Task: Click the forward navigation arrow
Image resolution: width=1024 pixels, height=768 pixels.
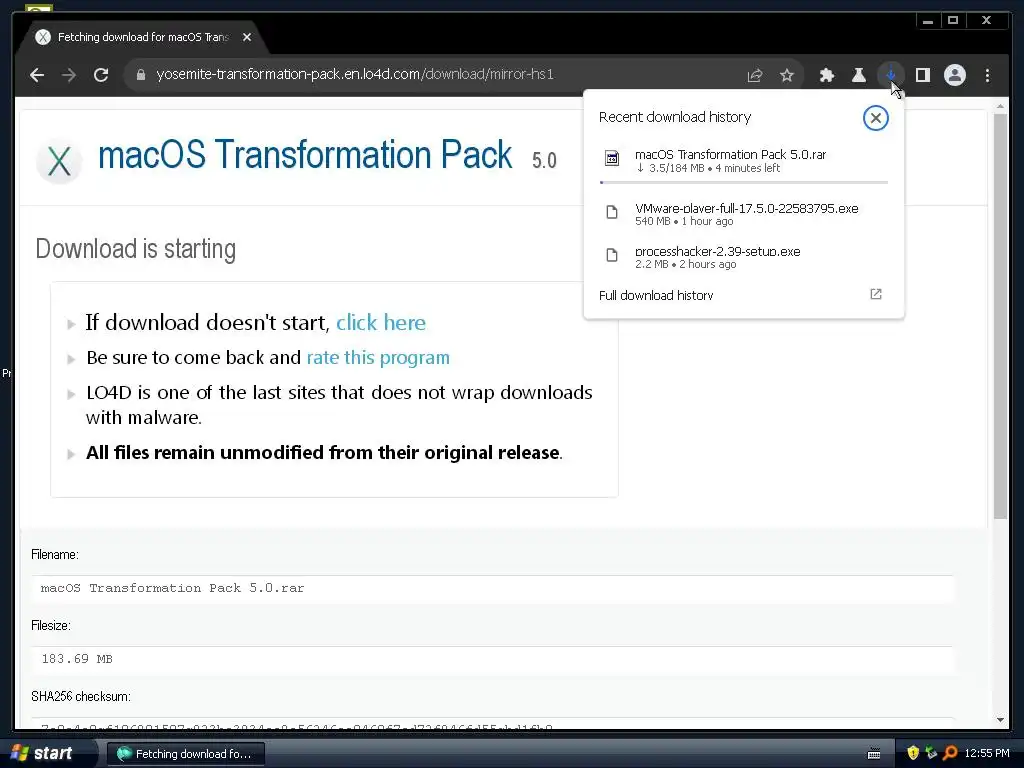Action: tap(69, 75)
